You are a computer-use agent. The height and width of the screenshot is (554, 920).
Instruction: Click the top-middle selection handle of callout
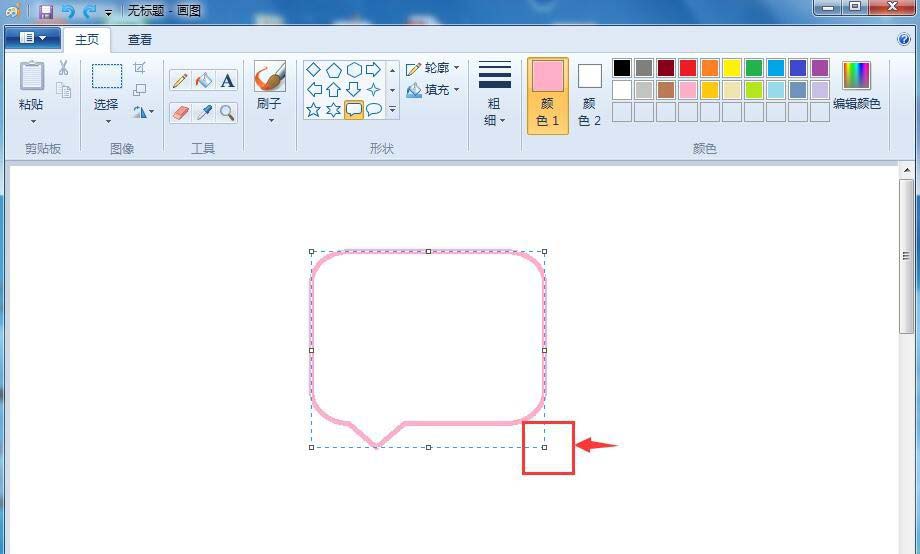click(428, 251)
